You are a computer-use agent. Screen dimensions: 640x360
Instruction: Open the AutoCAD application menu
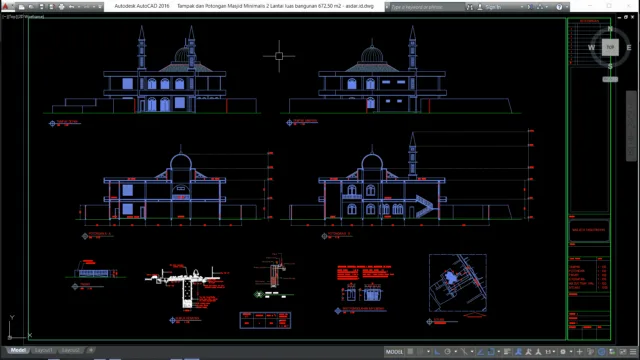(6, 7)
